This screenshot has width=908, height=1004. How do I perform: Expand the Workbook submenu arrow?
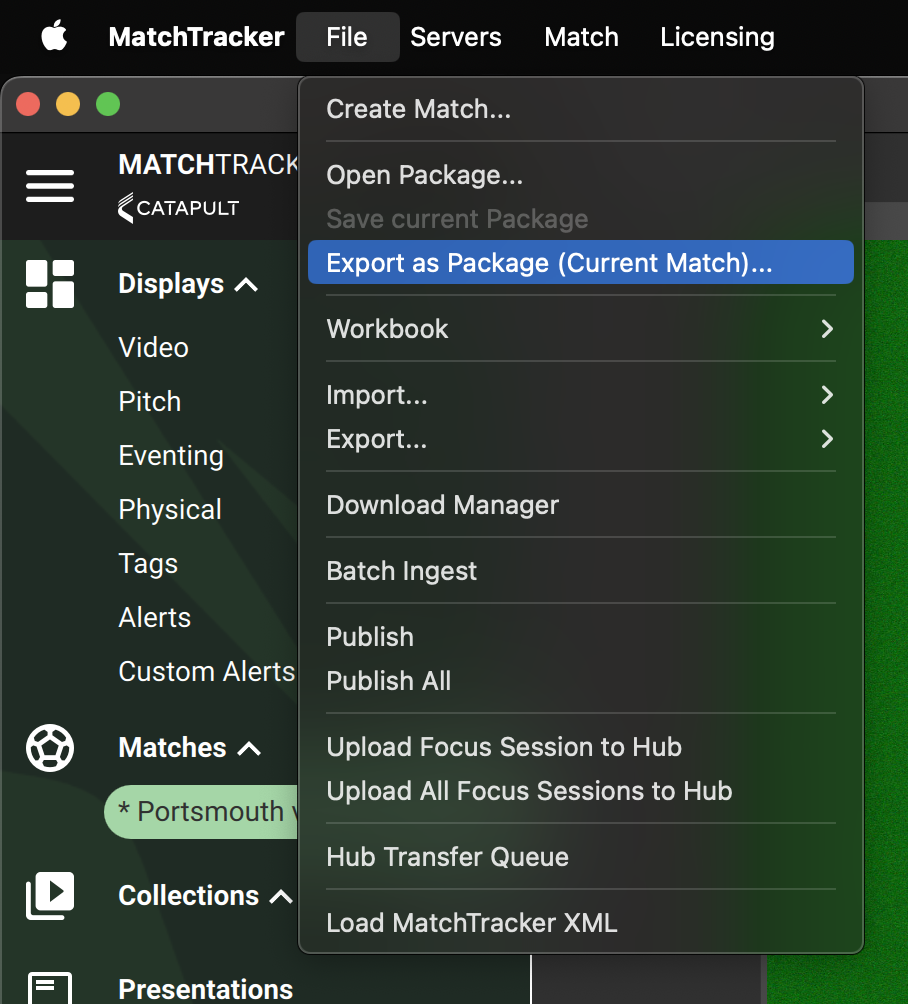(x=827, y=329)
